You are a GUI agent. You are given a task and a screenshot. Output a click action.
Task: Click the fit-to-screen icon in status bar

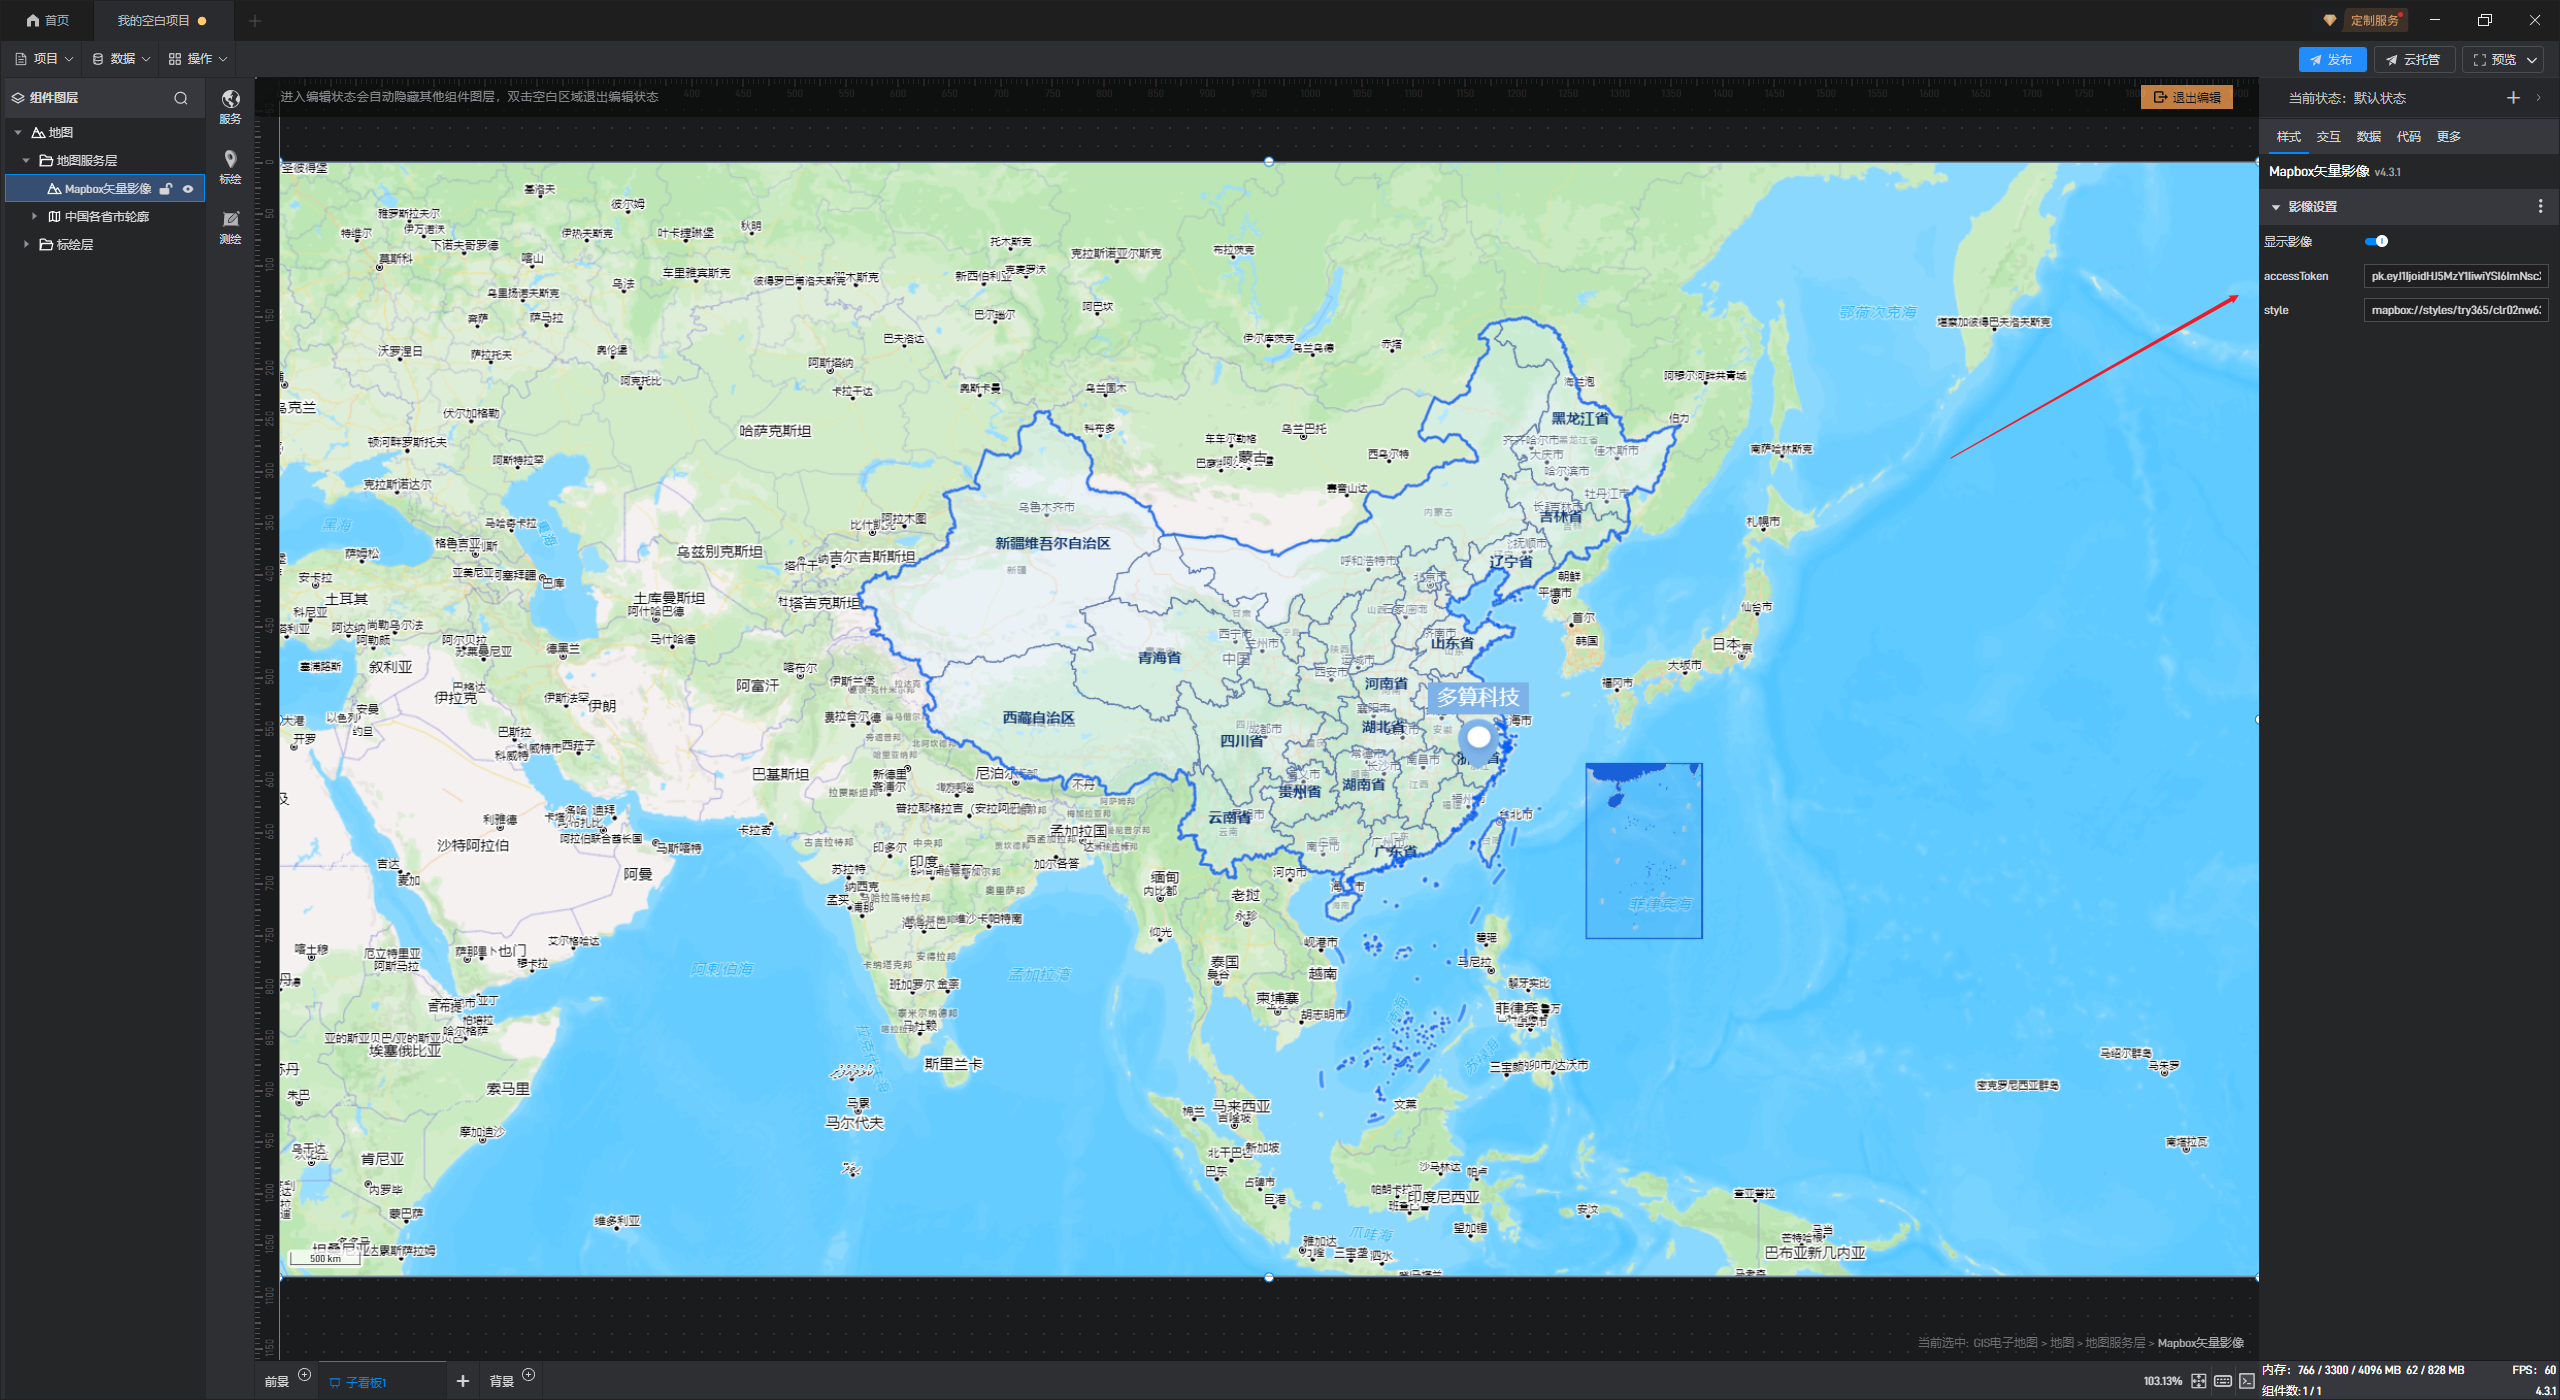[2198, 1381]
